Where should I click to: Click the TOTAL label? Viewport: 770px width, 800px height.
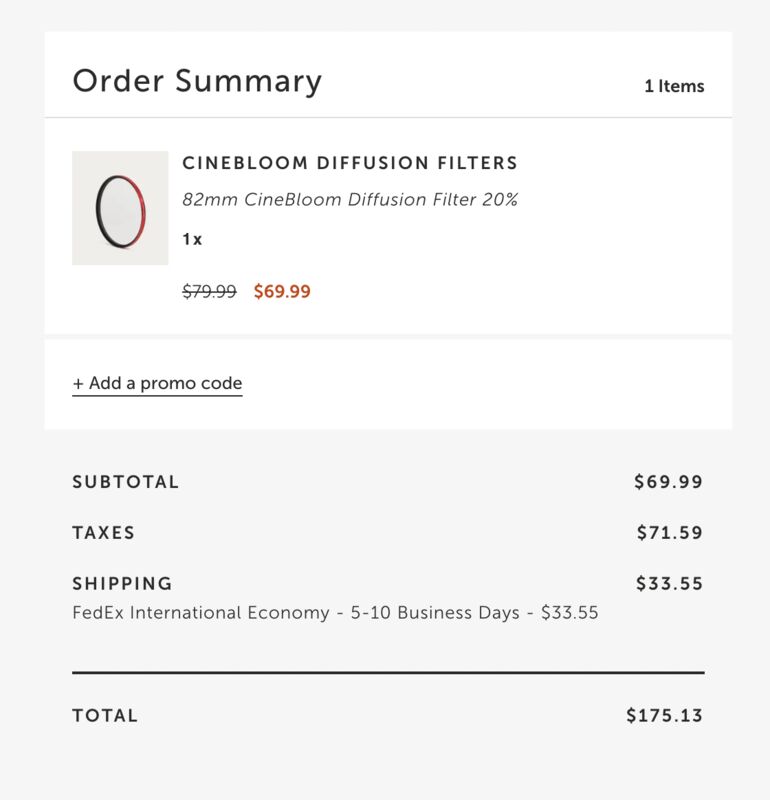pyautogui.click(x=105, y=716)
